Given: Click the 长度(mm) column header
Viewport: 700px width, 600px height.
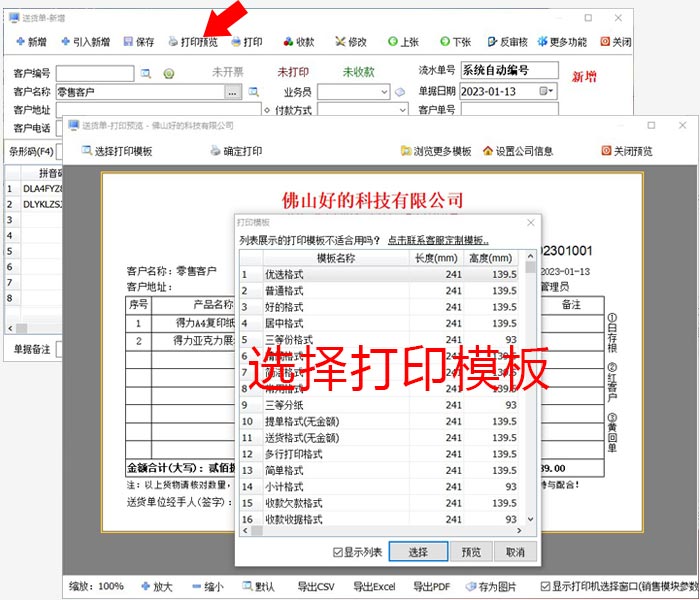Looking at the screenshot, I should pos(436,258).
